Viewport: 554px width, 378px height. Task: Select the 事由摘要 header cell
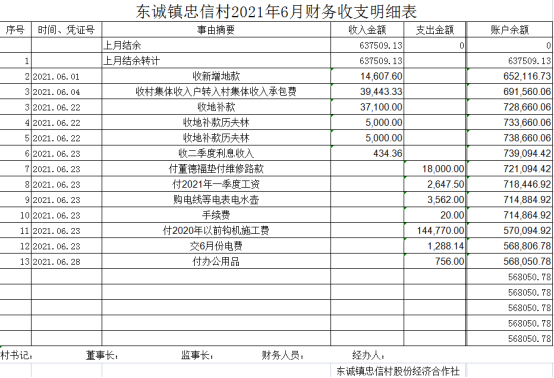tap(216, 30)
